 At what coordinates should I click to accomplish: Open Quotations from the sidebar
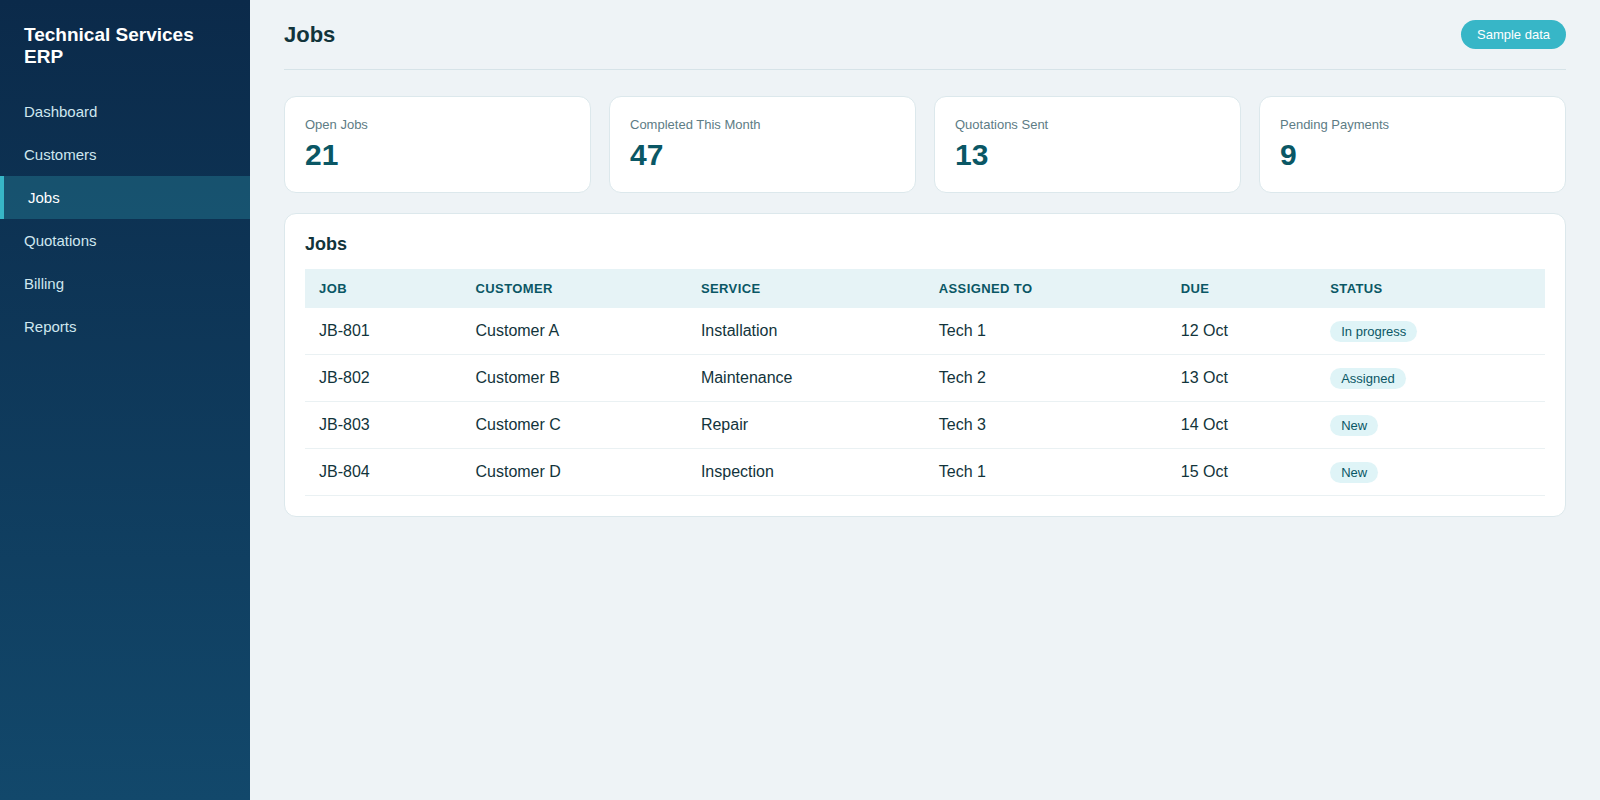click(125, 241)
